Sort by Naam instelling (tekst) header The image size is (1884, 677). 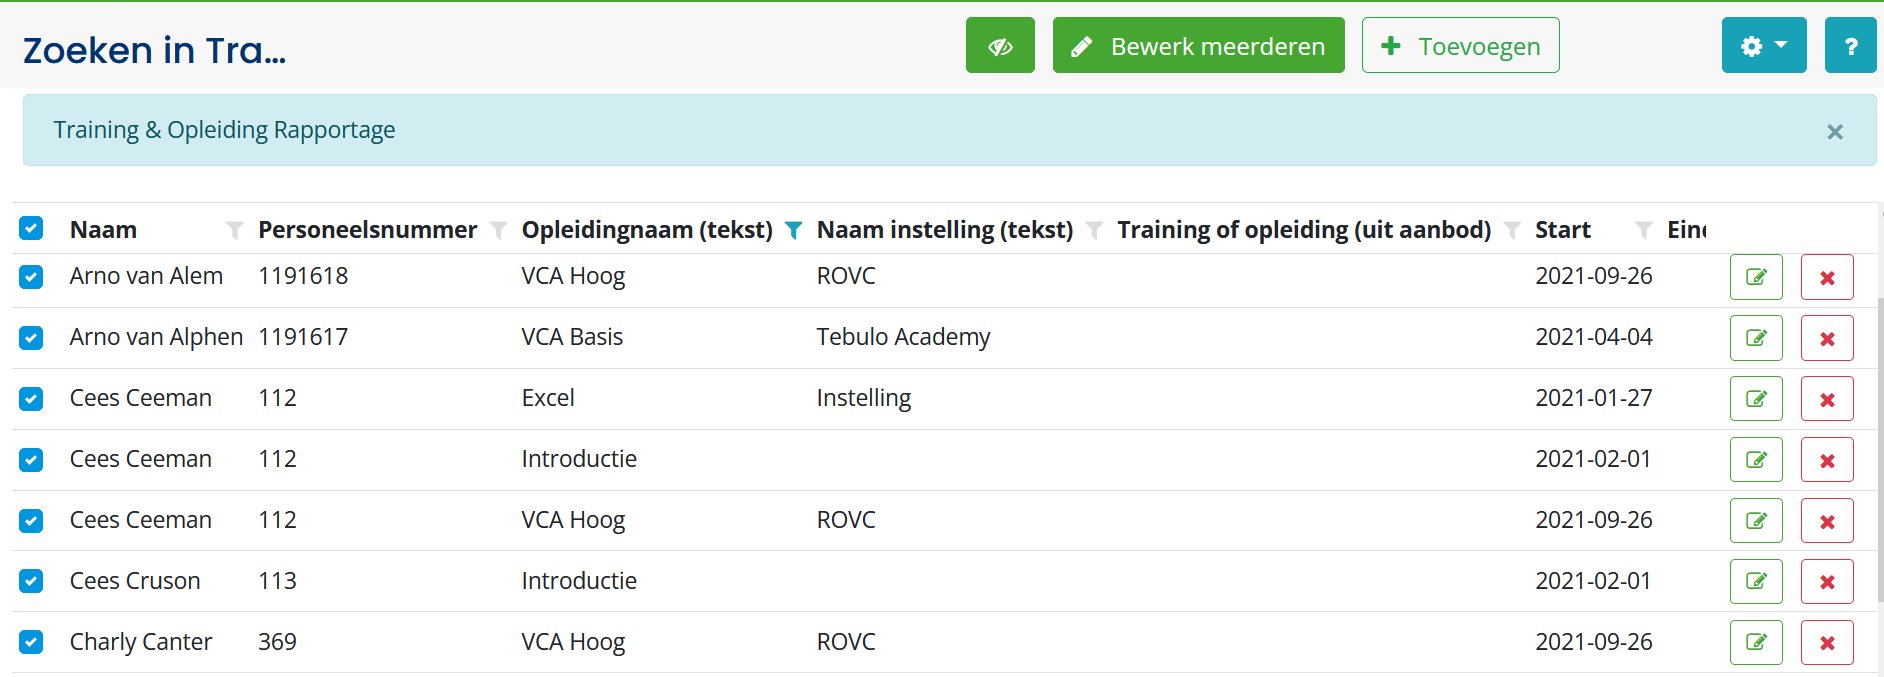point(945,230)
